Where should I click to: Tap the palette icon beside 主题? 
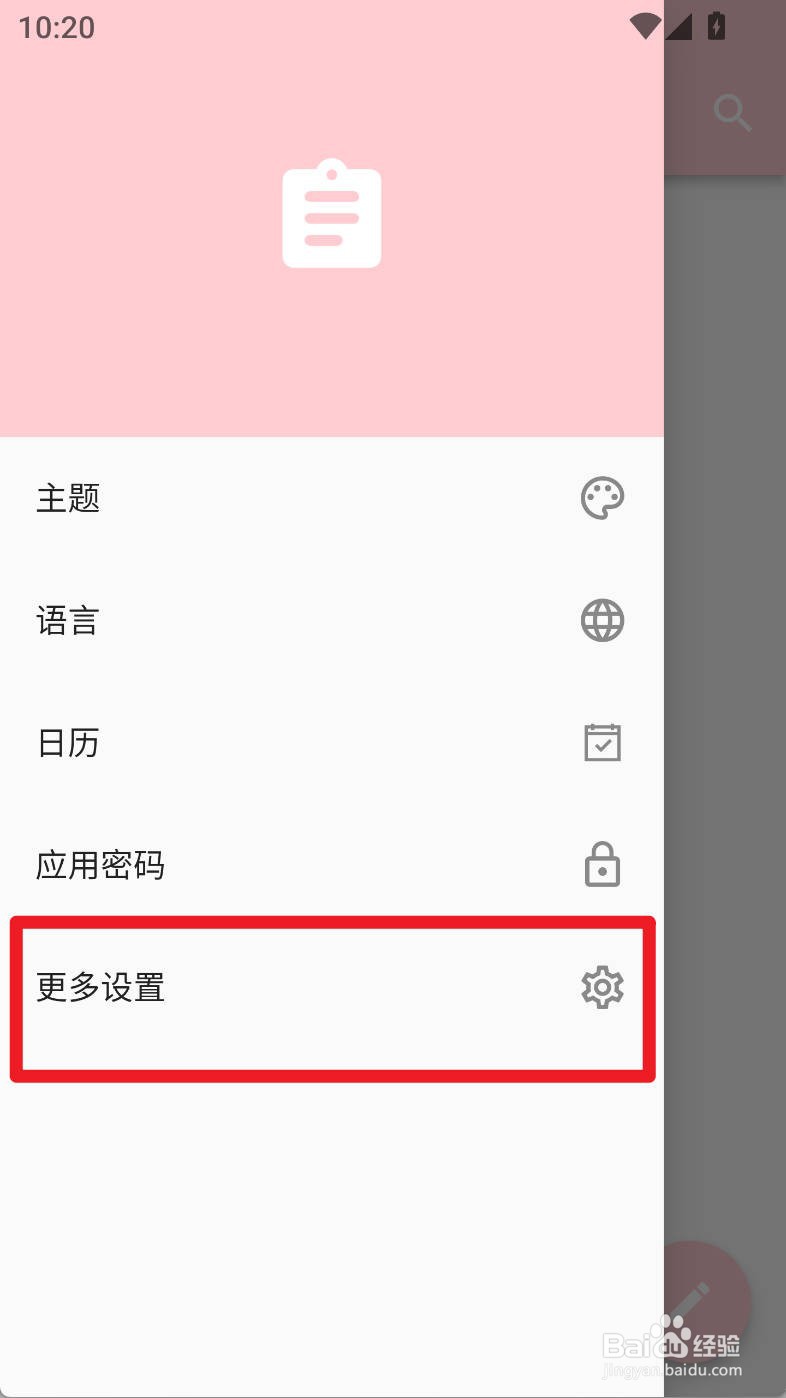pyautogui.click(x=602, y=498)
